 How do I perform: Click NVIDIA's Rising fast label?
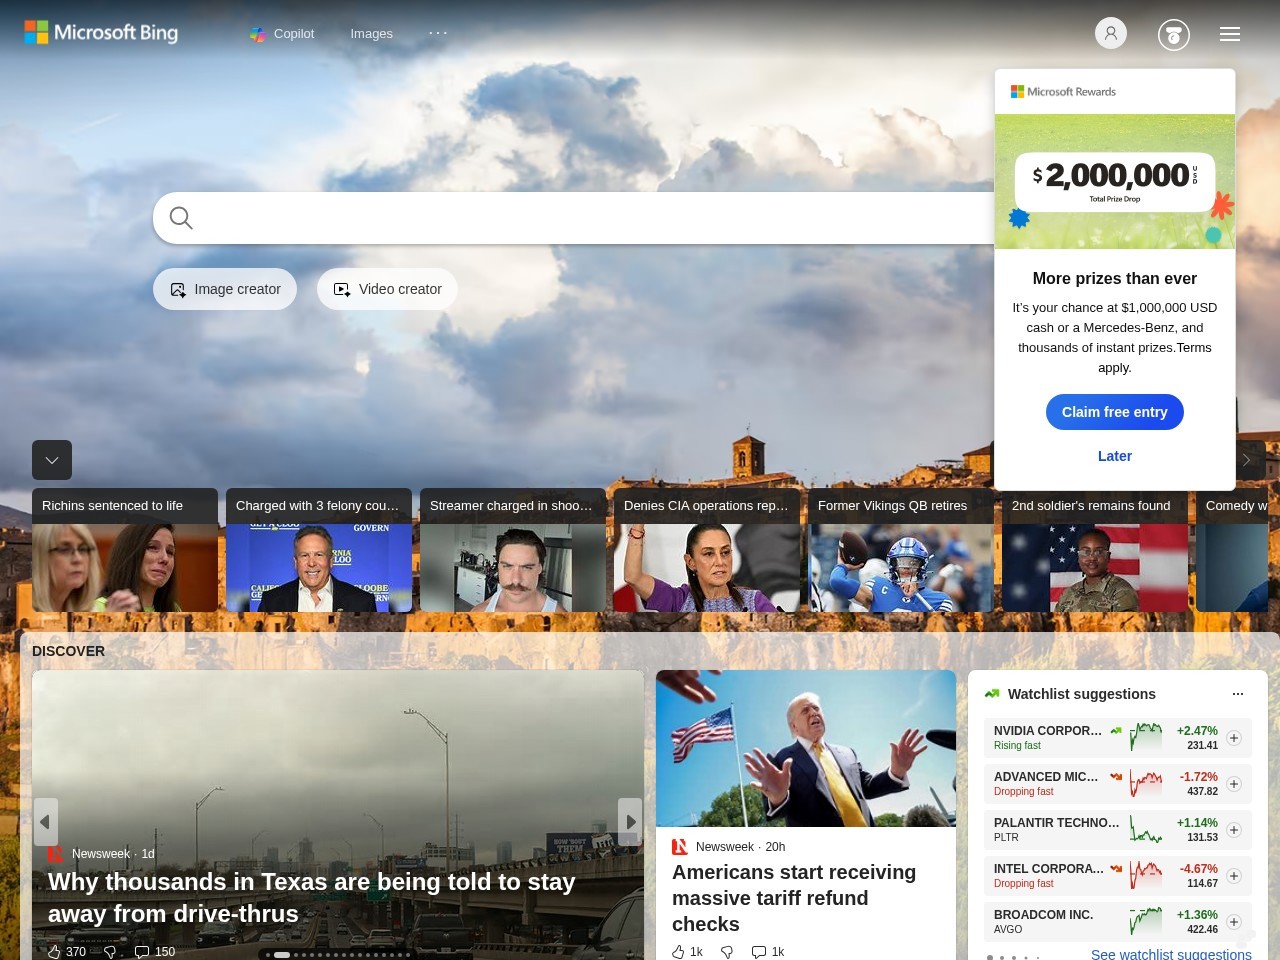point(1017,745)
